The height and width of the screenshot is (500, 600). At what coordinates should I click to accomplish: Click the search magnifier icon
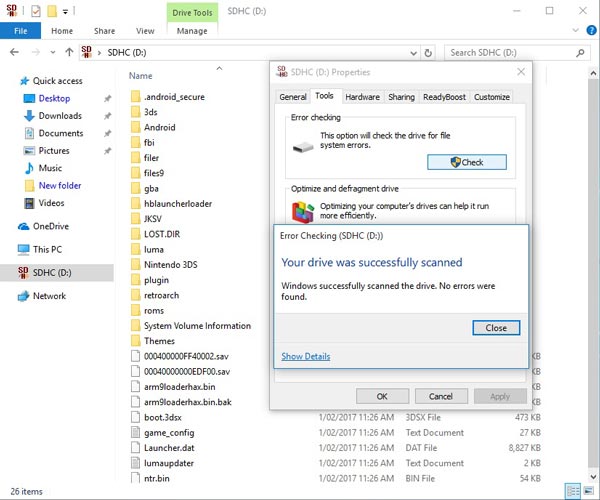pyautogui.click(x=580, y=53)
